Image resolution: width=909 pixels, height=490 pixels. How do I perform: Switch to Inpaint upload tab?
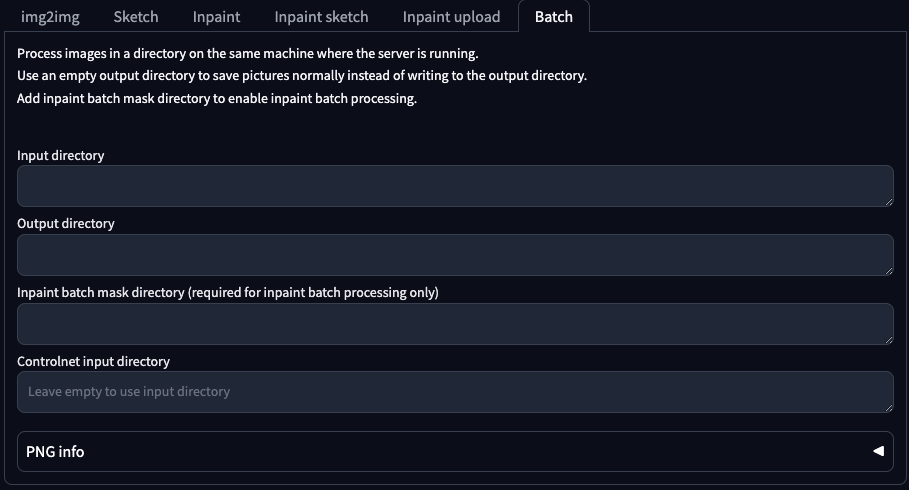[x=451, y=17]
